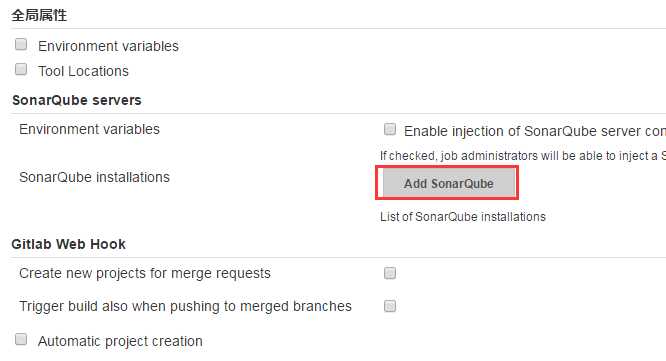The width and height of the screenshot is (666, 361).
Task: Click the Tool Locations label text
Action: pos(83,71)
